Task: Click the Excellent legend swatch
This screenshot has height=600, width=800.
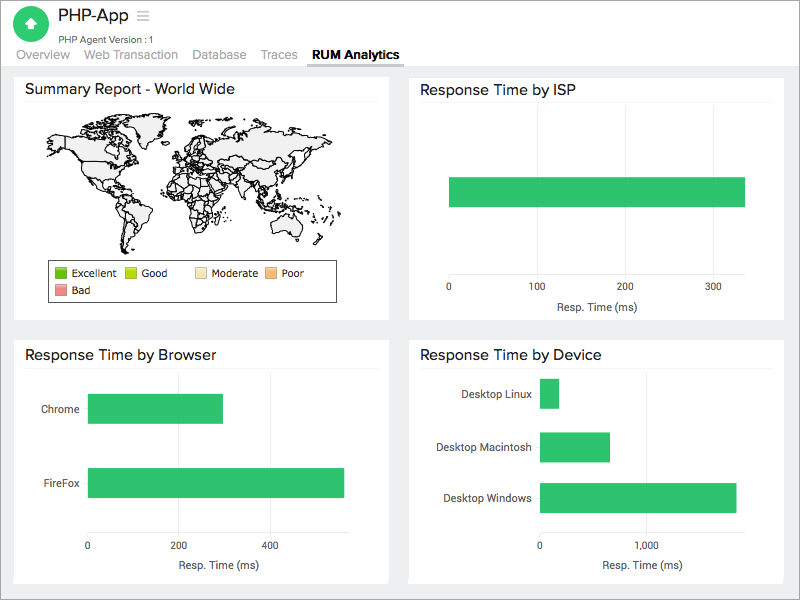Action: point(61,273)
